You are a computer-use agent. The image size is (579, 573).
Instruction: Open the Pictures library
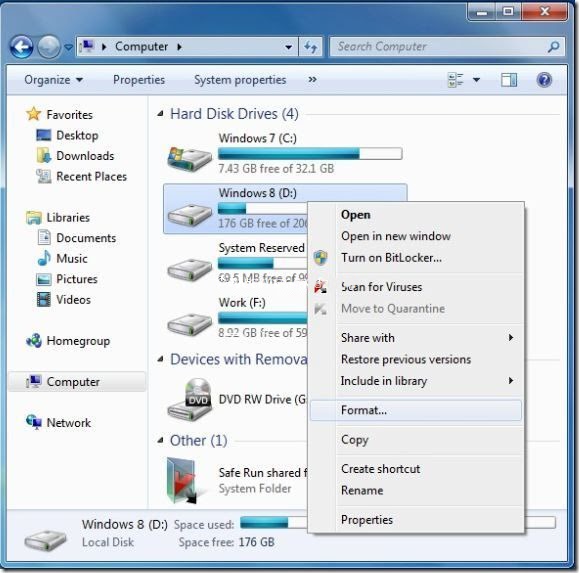tap(67, 279)
